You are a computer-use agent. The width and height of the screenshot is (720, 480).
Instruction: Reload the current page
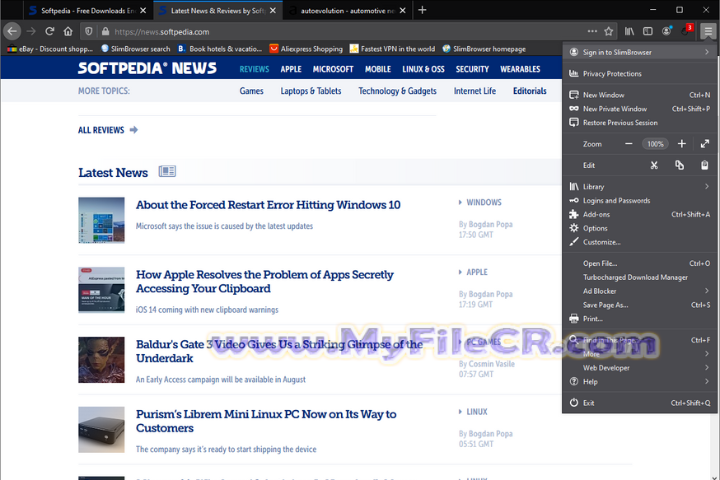50,32
